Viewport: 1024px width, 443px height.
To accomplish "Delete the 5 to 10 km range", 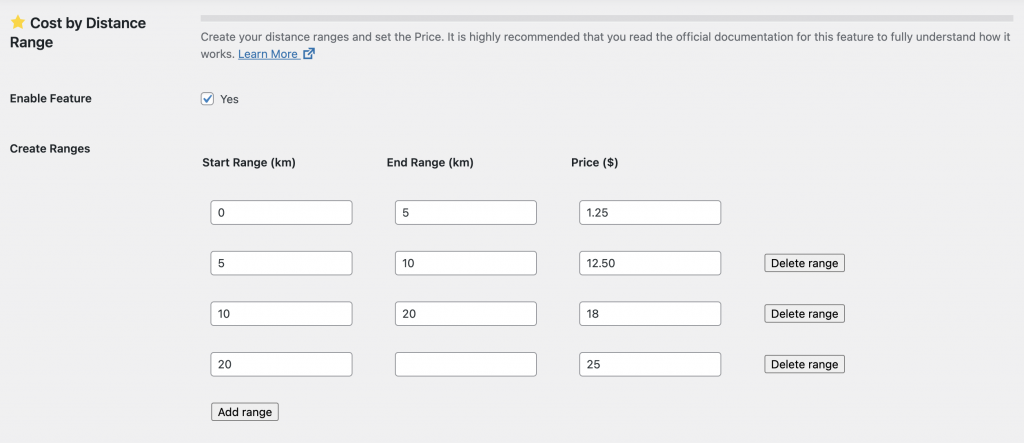I will coord(804,263).
